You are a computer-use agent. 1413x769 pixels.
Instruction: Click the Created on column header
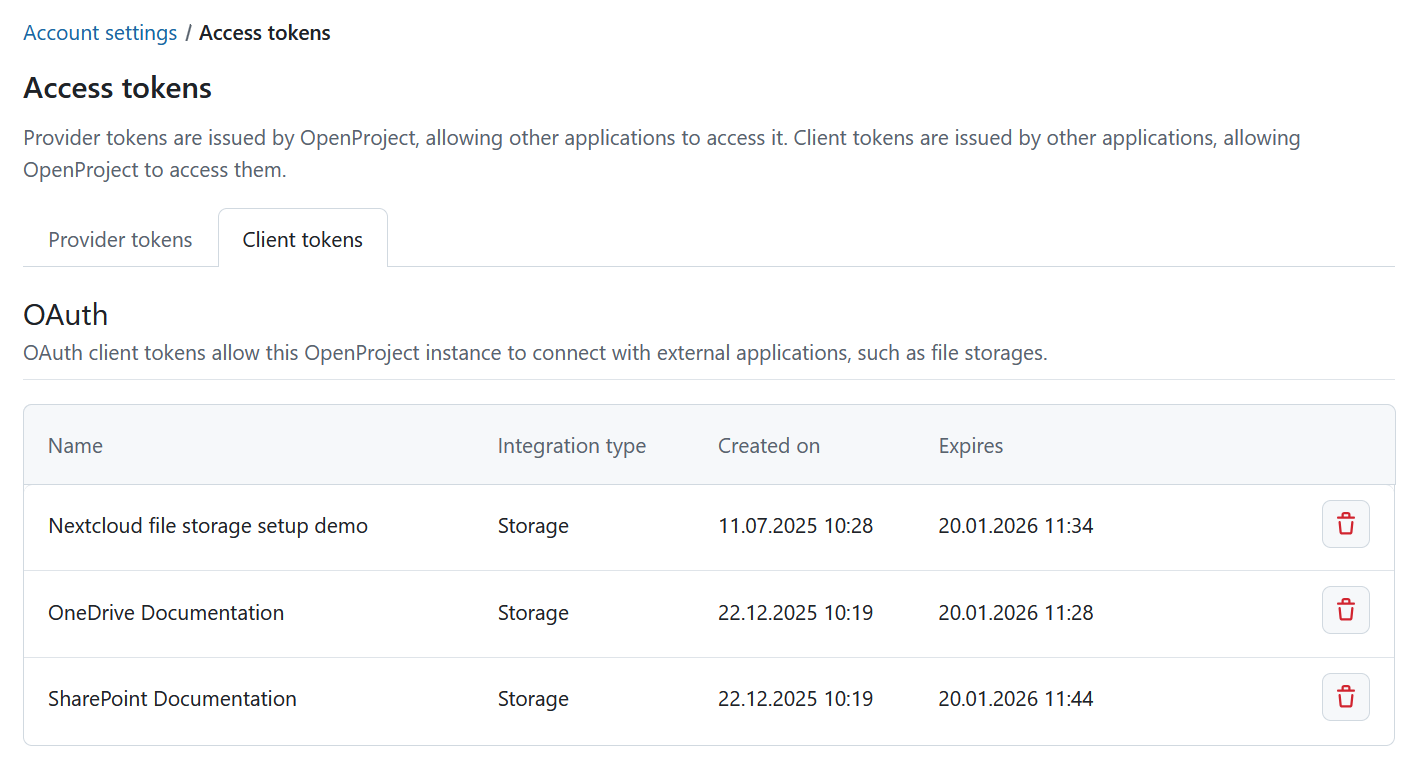(x=768, y=445)
